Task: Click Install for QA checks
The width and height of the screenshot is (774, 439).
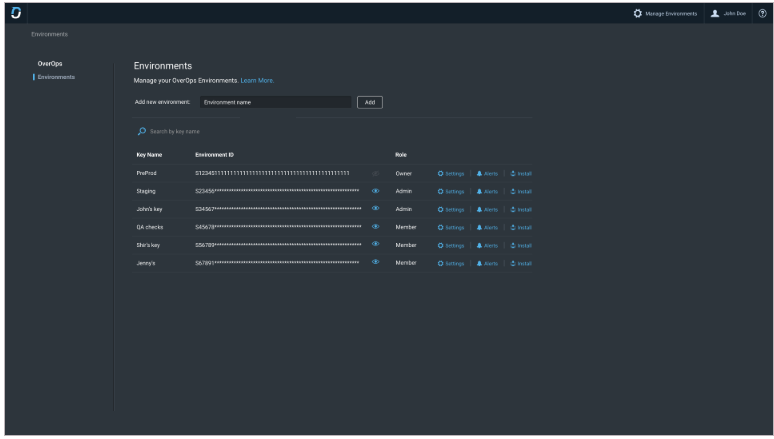Action: pos(521,228)
